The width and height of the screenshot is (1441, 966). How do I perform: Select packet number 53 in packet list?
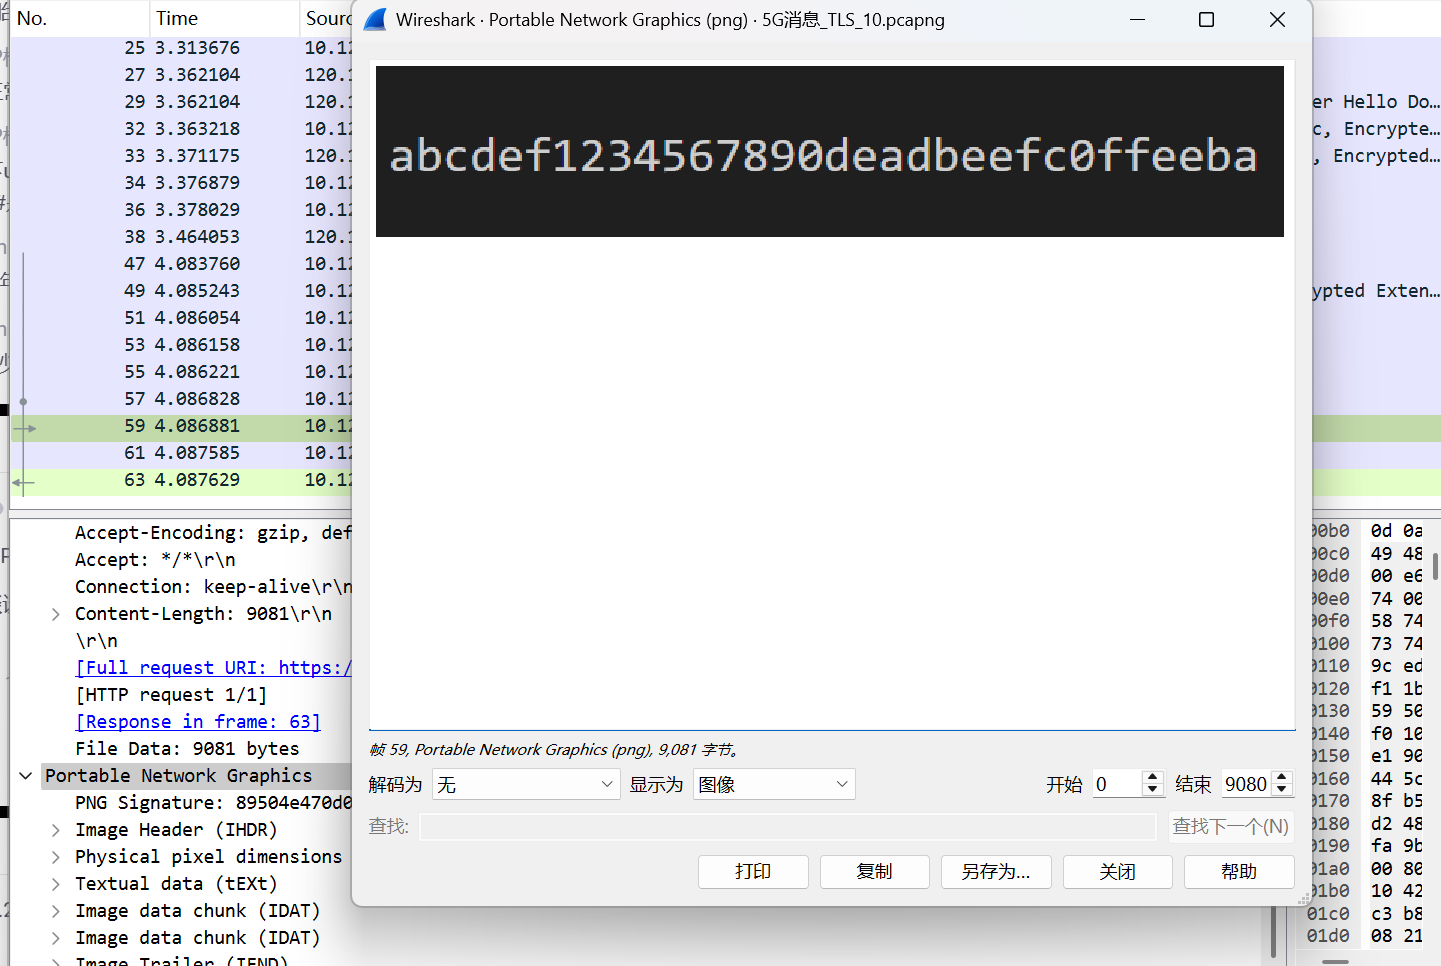[x=181, y=345]
